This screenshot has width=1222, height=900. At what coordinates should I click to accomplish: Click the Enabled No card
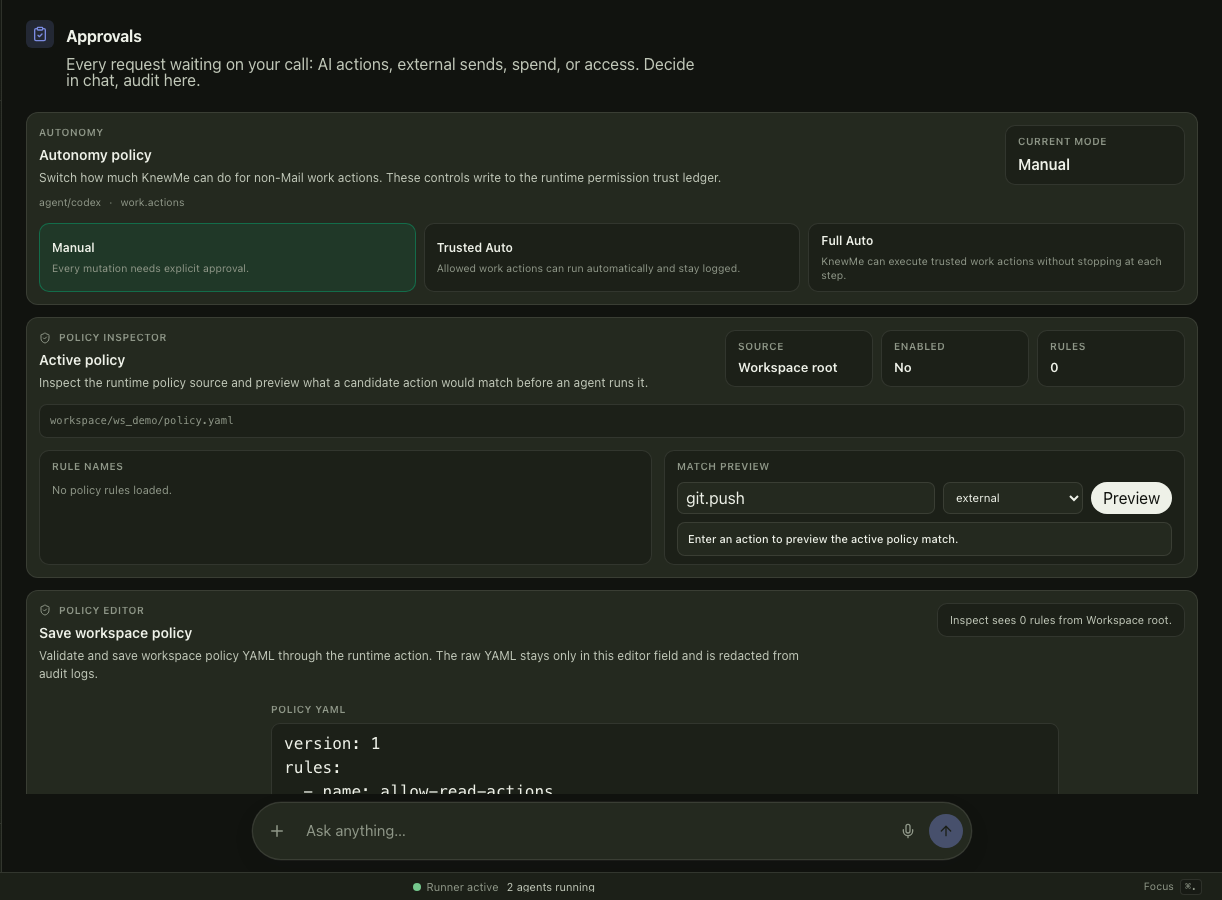(x=955, y=358)
